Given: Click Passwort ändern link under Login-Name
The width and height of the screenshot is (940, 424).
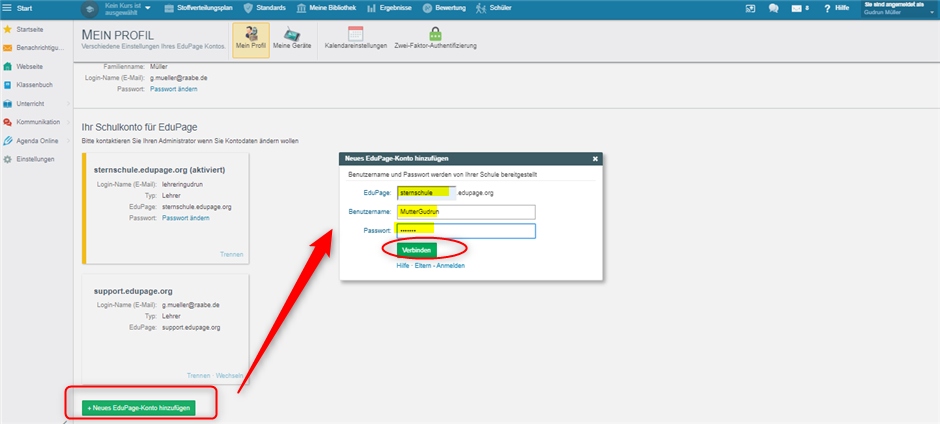Looking at the screenshot, I should (173, 89).
